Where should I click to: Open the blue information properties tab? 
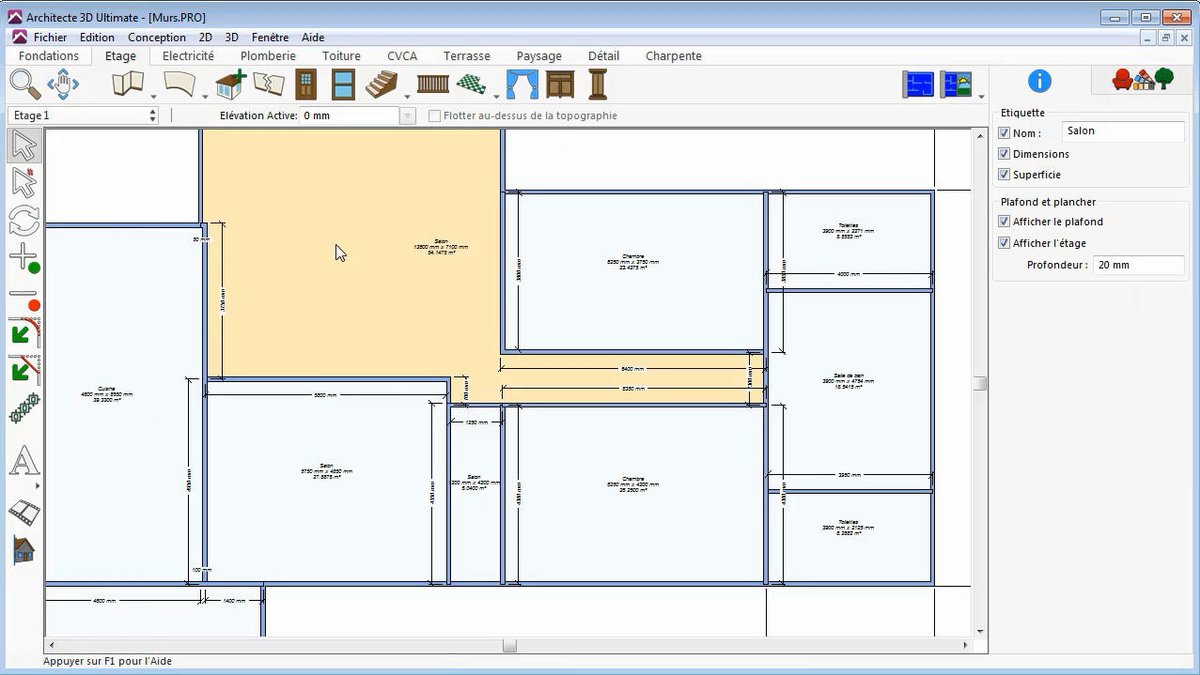pos(1040,82)
